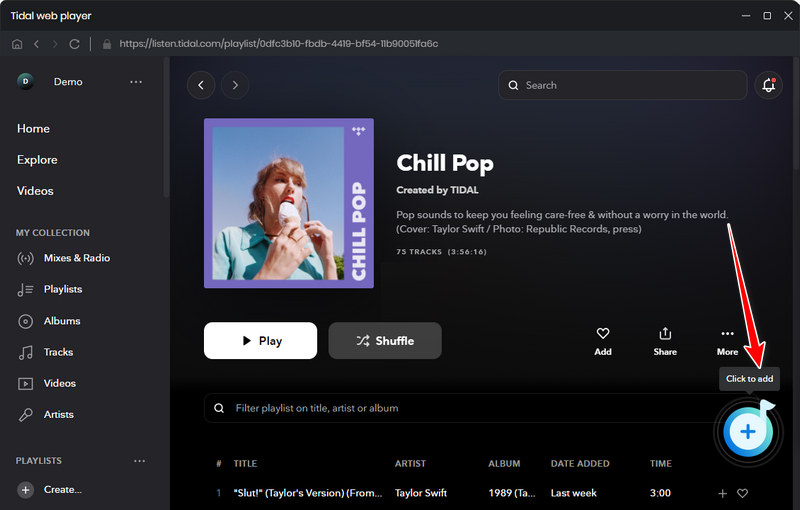Viewport: 800px width, 510px height.
Task: Go to Home in the sidebar
Action: tap(33, 129)
